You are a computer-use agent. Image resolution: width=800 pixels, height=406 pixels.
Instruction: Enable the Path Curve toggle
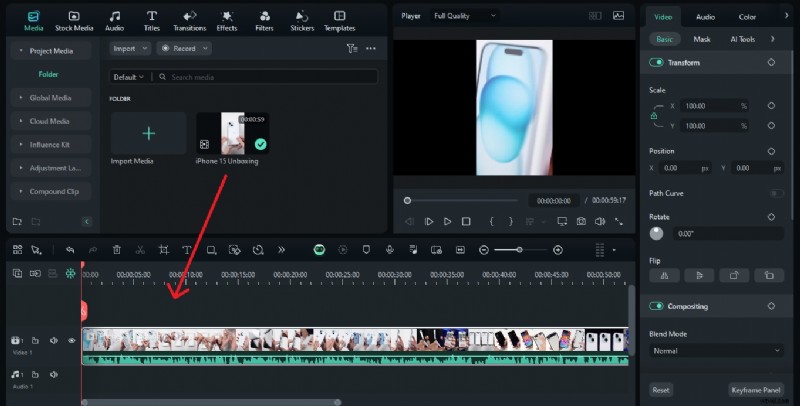pyautogui.click(x=776, y=193)
